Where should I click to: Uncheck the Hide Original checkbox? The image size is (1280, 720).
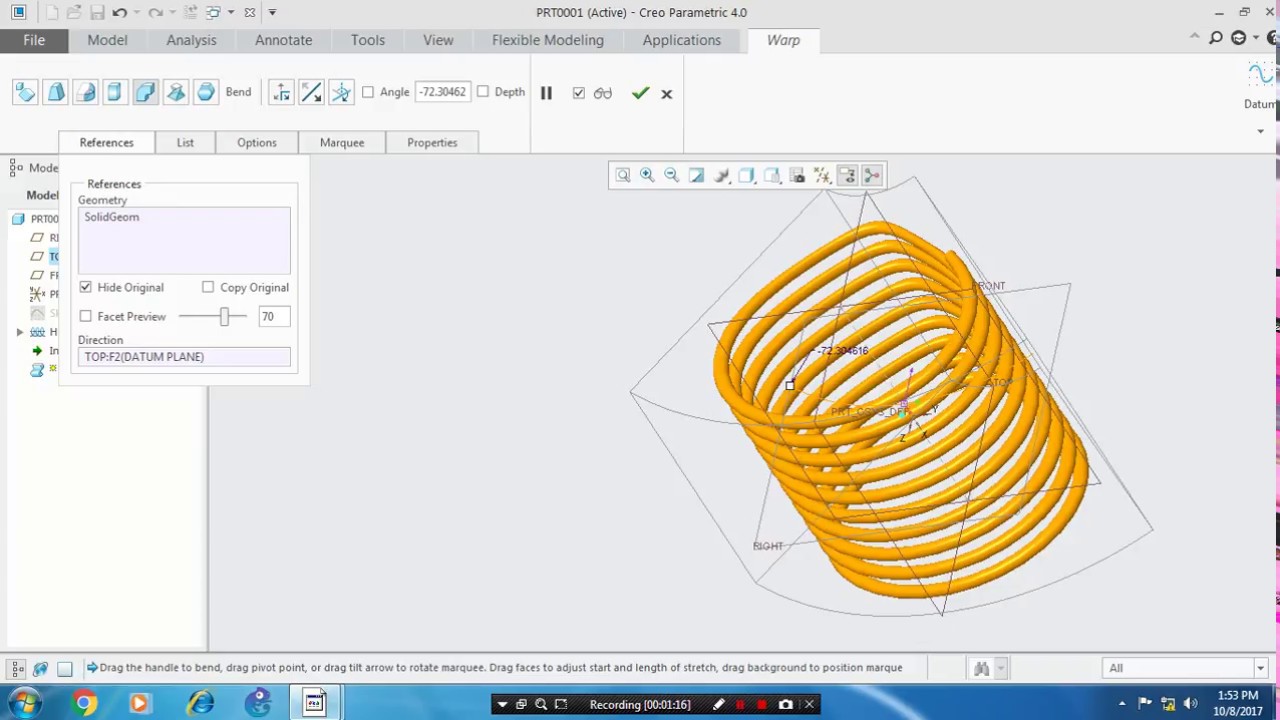pyautogui.click(x=85, y=287)
